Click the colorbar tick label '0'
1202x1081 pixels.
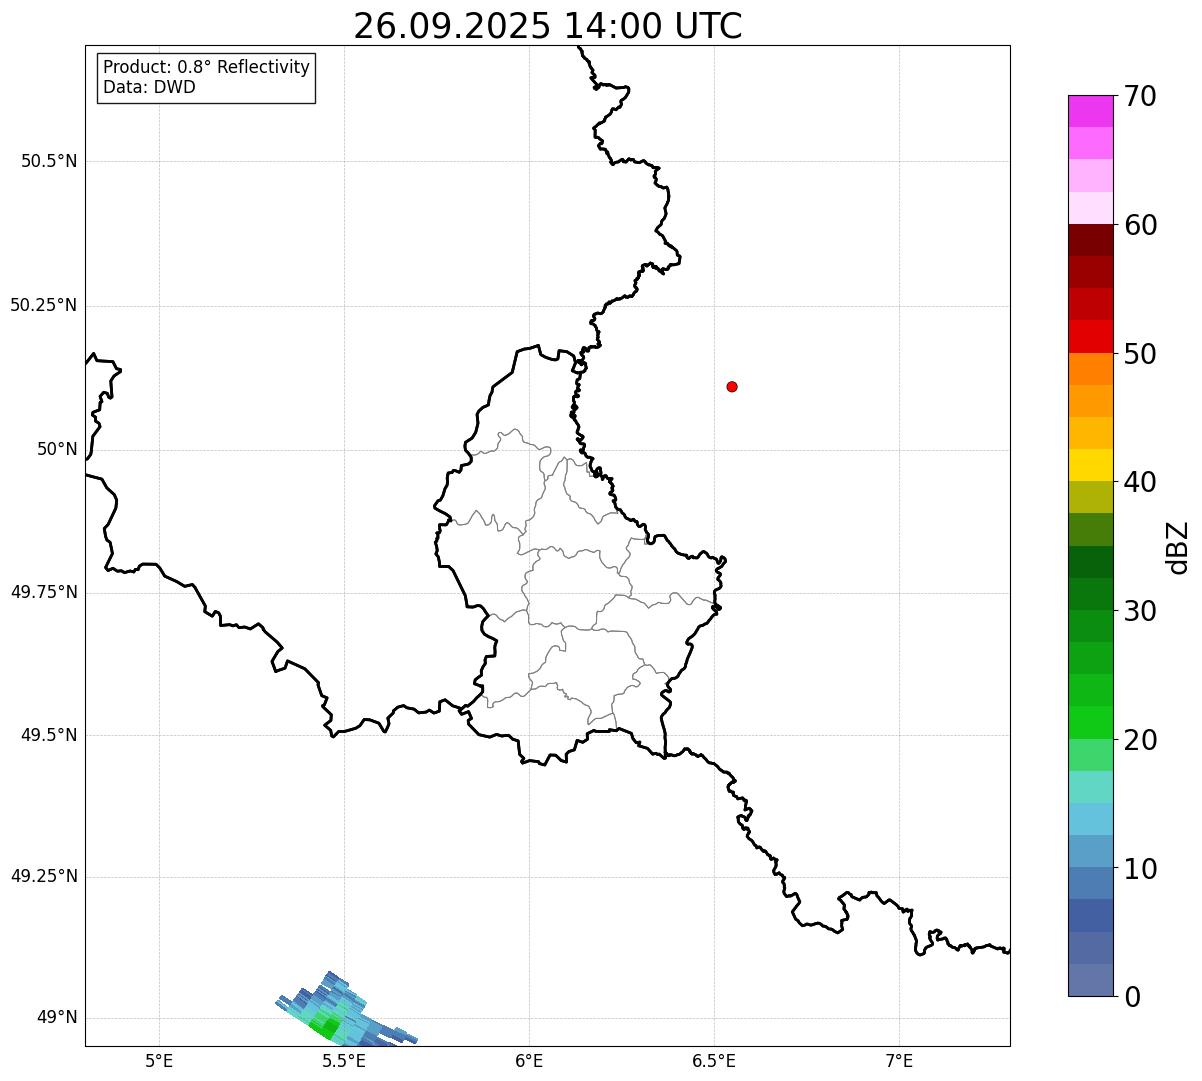pos(1131,997)
